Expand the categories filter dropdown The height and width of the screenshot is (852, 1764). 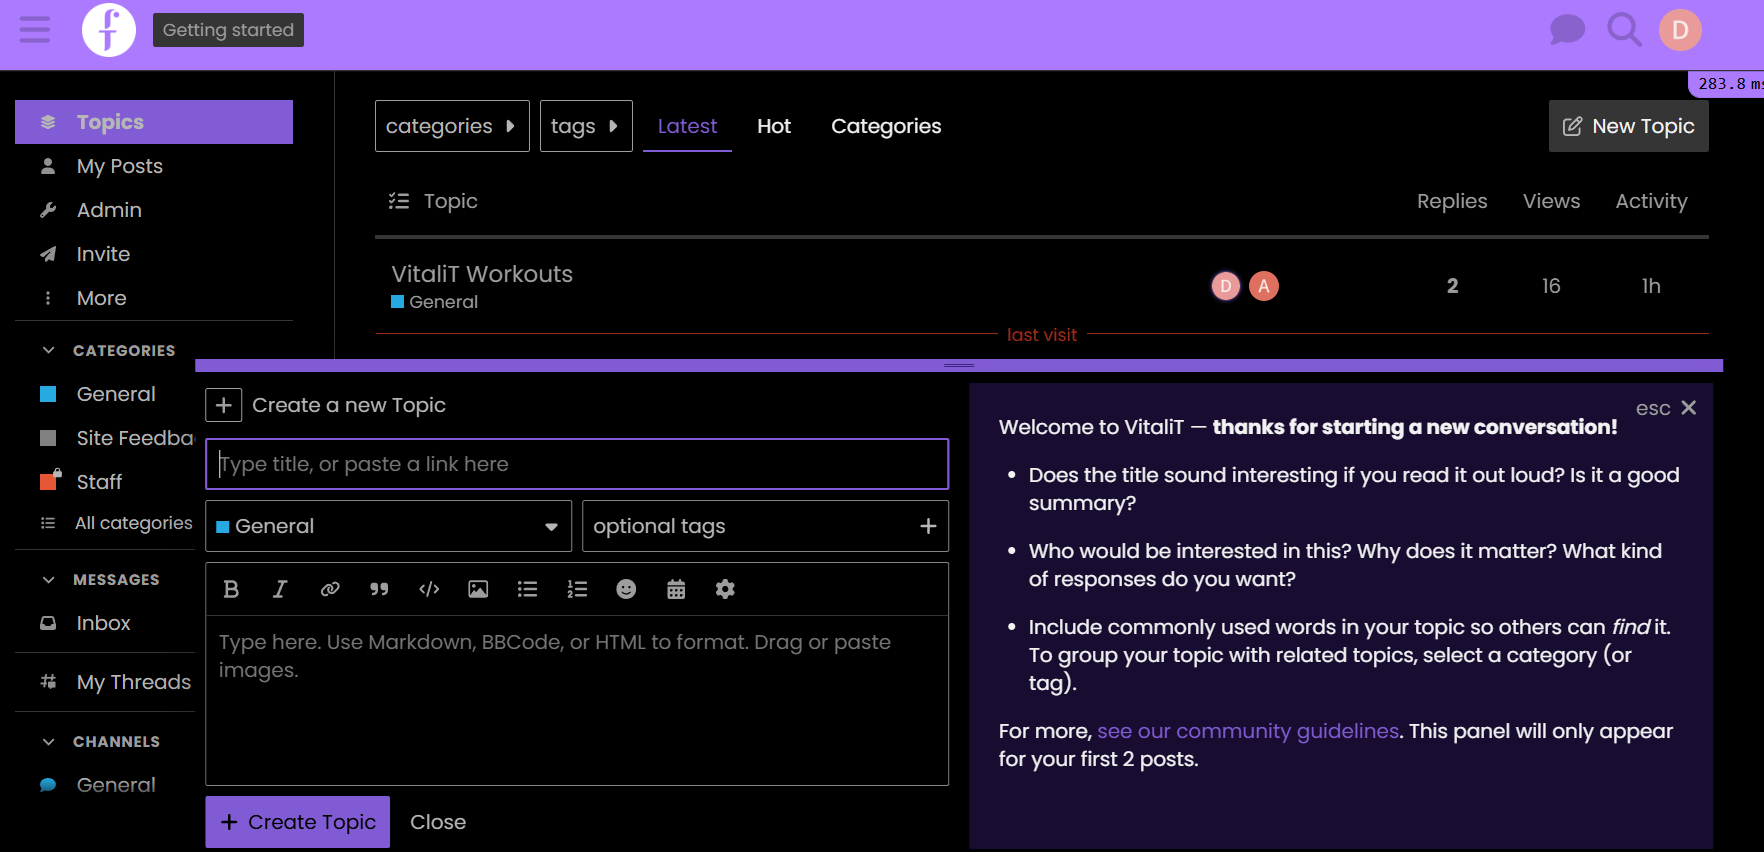point(451,126)
